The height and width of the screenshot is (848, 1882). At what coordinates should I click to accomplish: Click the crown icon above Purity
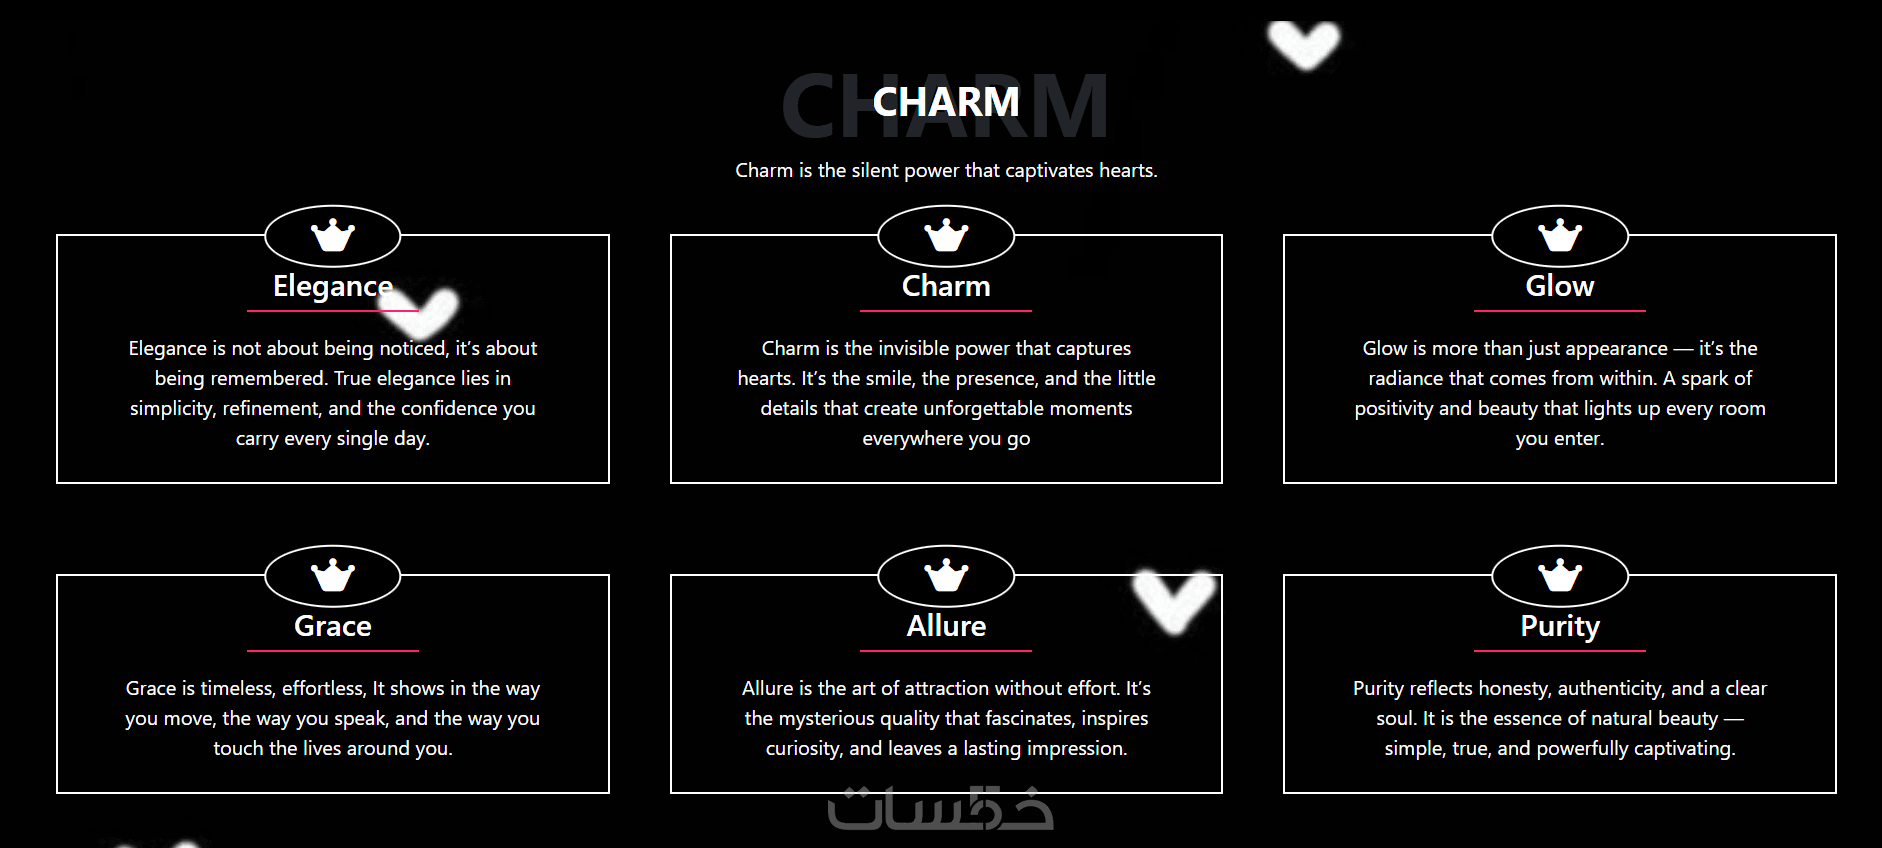coord(1559,577)
